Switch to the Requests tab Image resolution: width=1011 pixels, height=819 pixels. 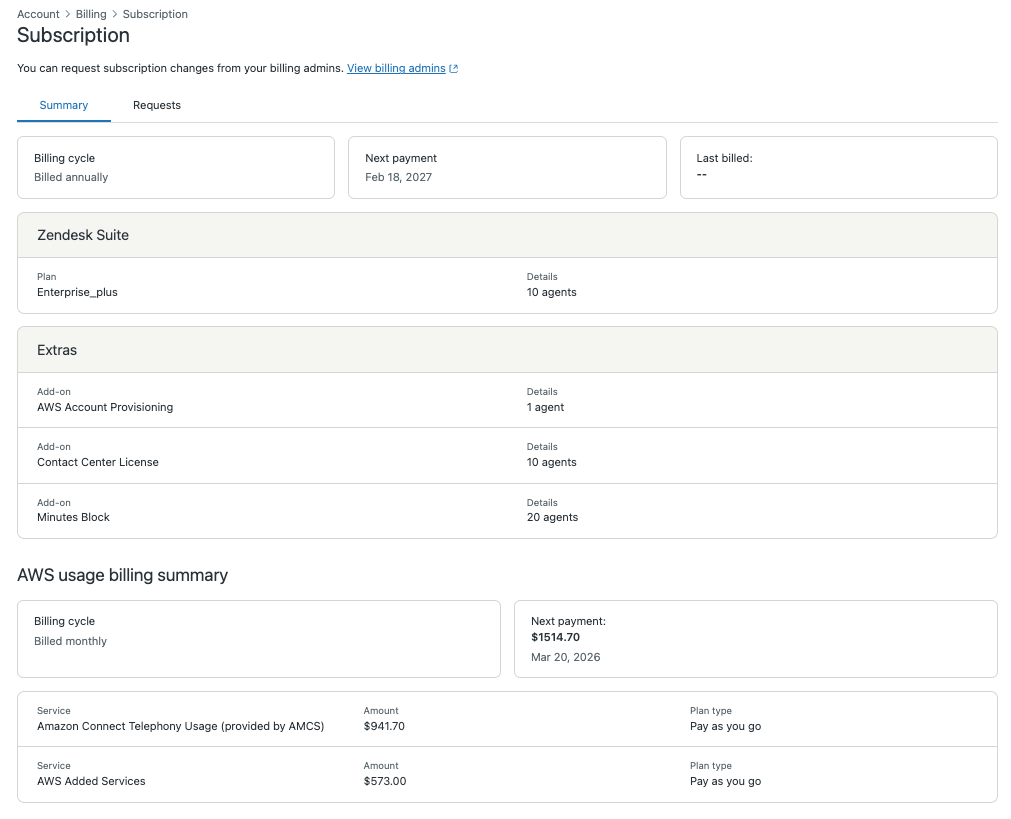[x=157, y=105]
